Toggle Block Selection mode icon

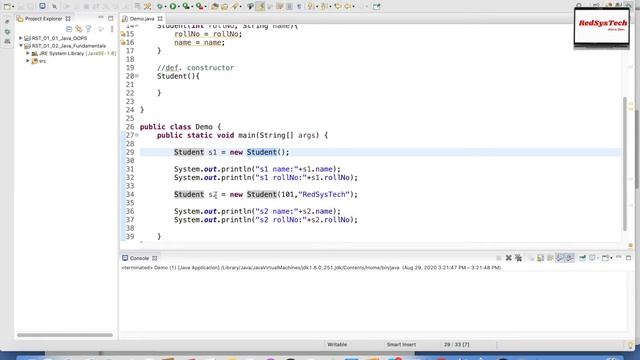point(289,6)
